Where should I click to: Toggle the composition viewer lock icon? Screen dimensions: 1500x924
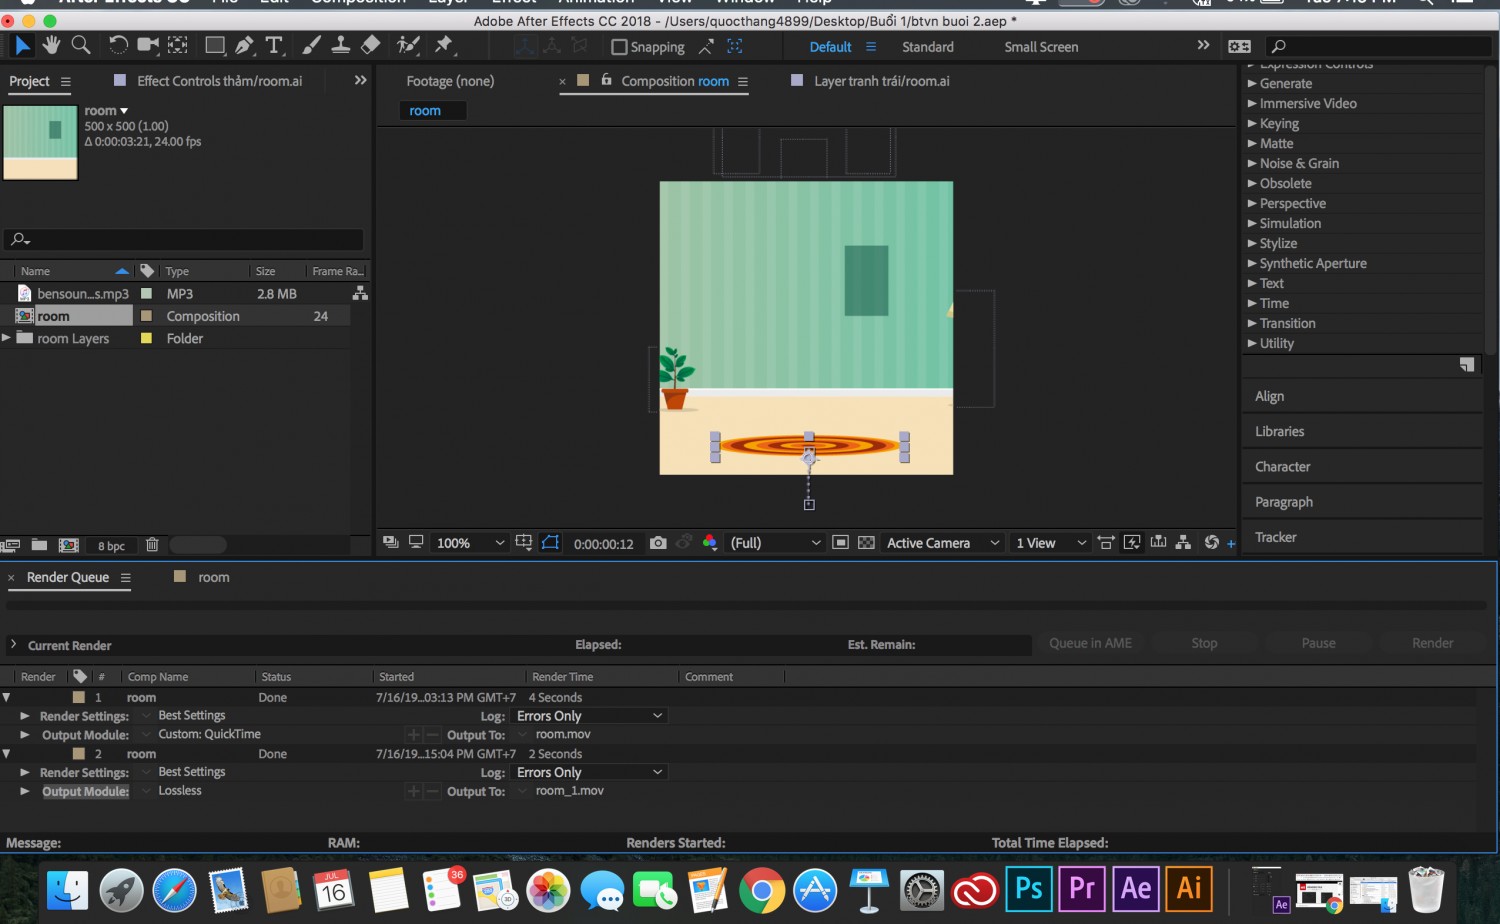click(x=606, y=80)
